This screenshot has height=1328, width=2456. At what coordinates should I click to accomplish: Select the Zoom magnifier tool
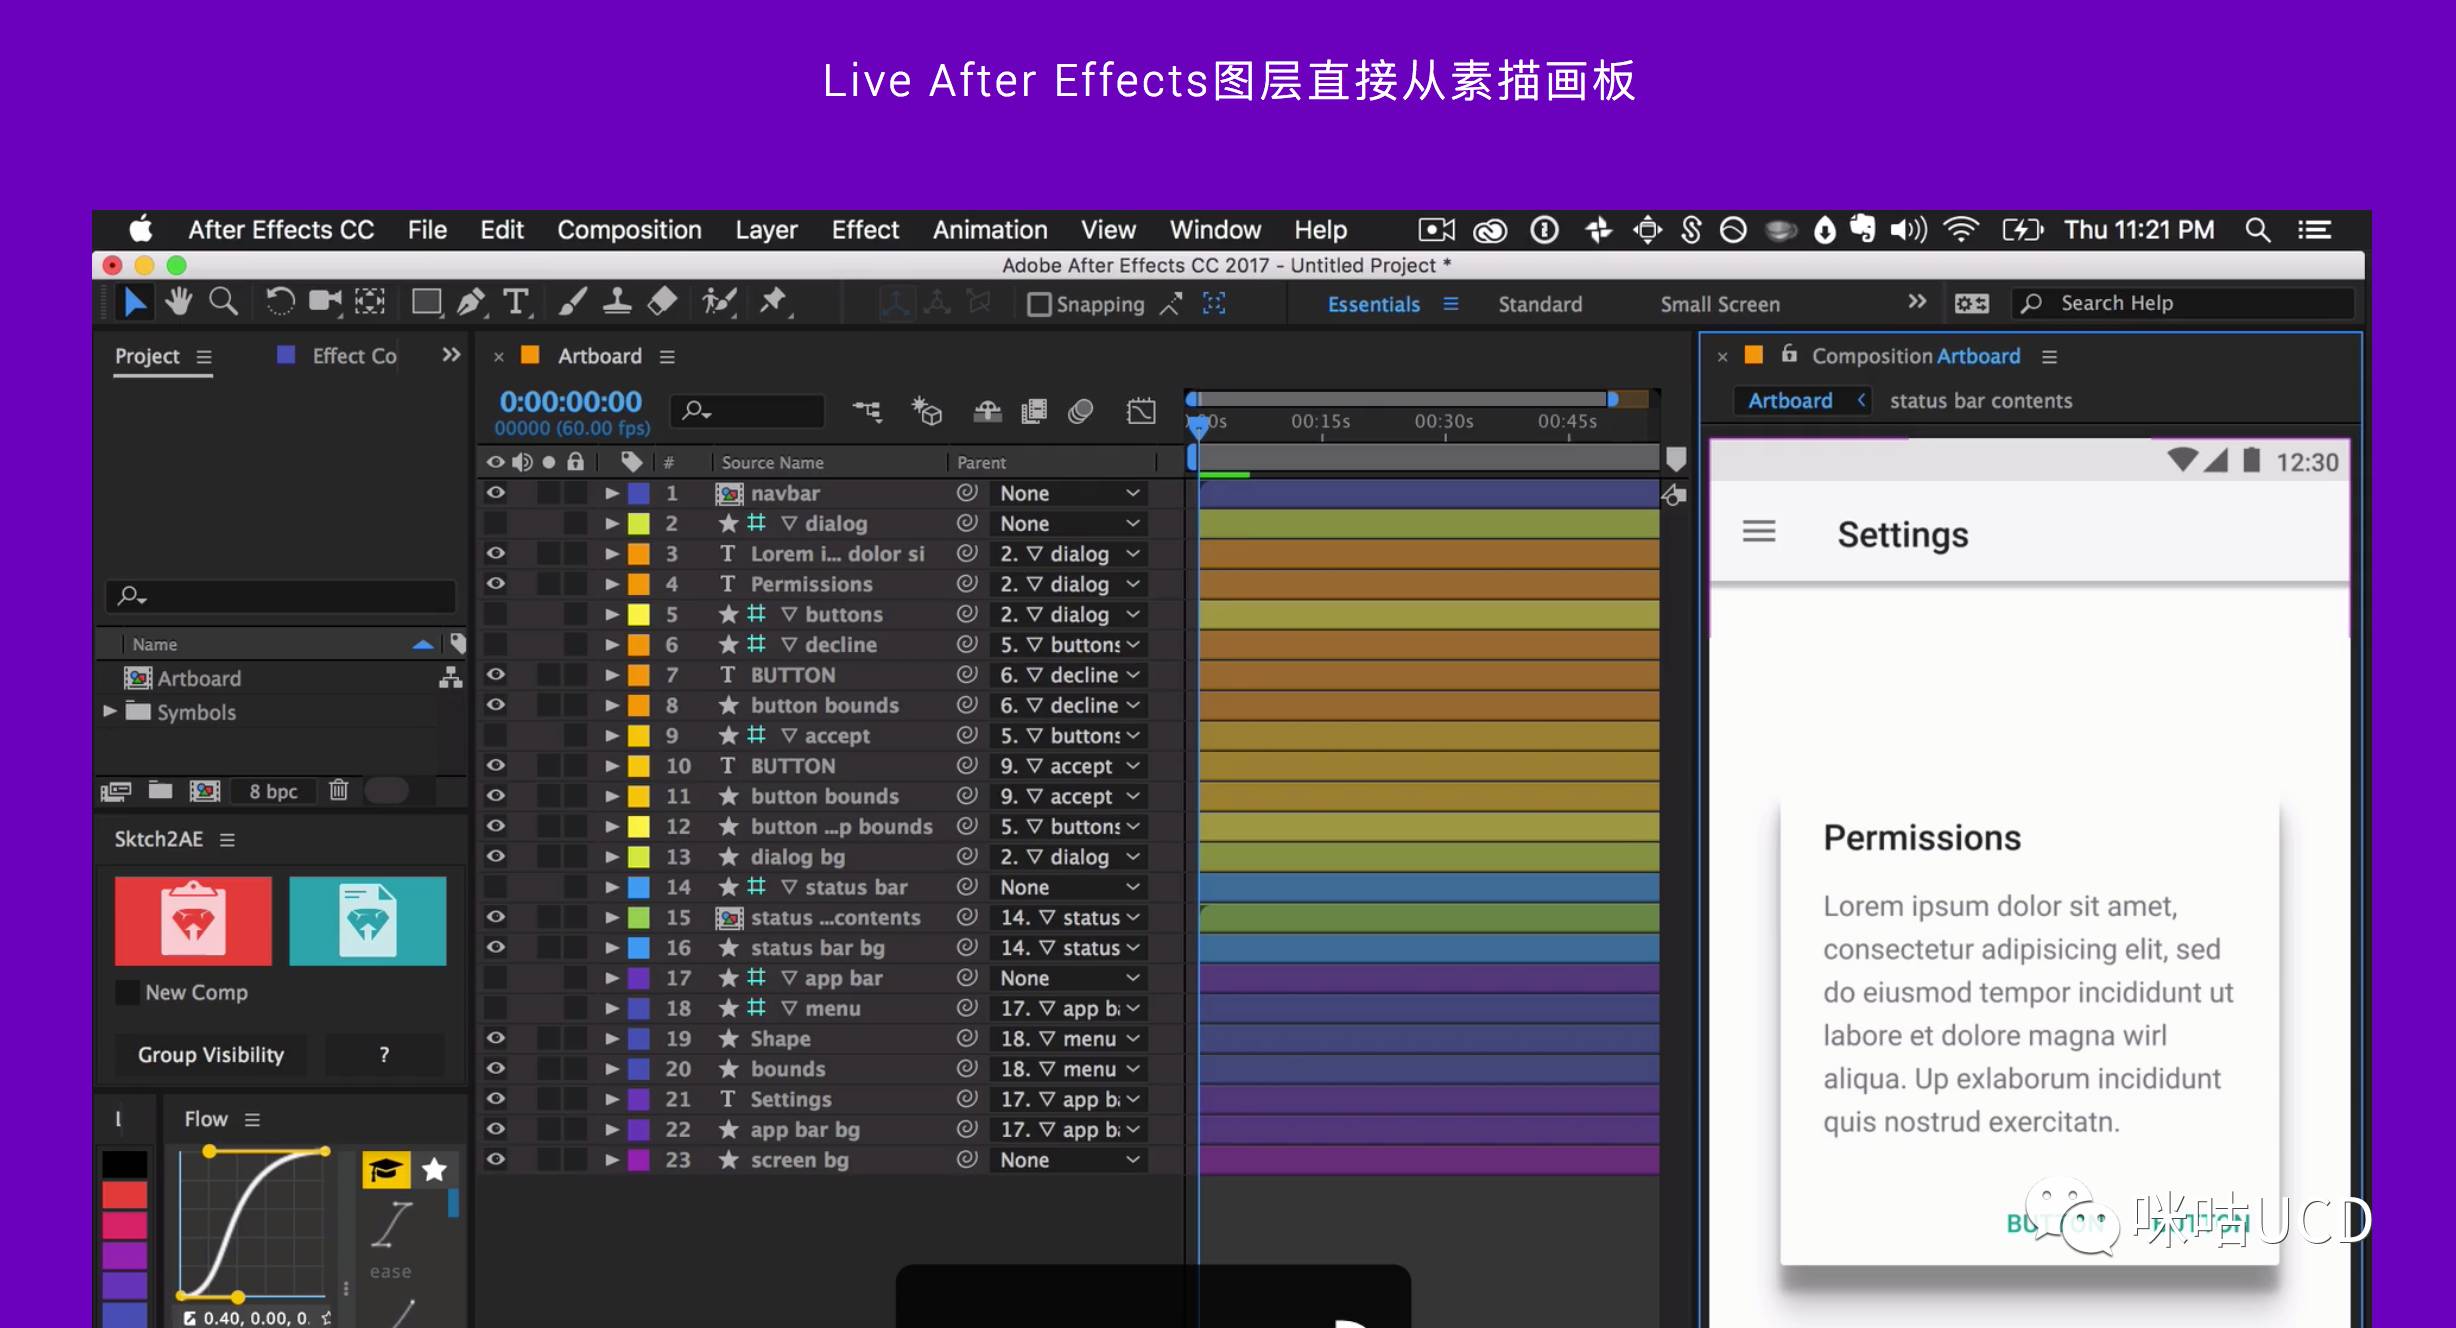223,301
